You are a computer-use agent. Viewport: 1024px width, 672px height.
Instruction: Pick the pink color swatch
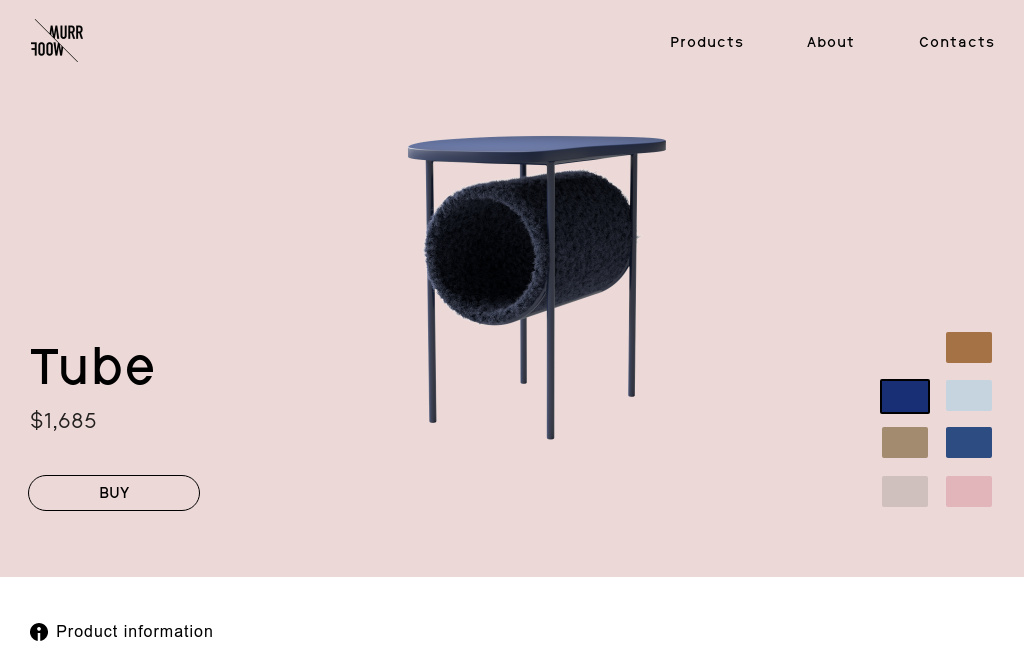point(968,491)
